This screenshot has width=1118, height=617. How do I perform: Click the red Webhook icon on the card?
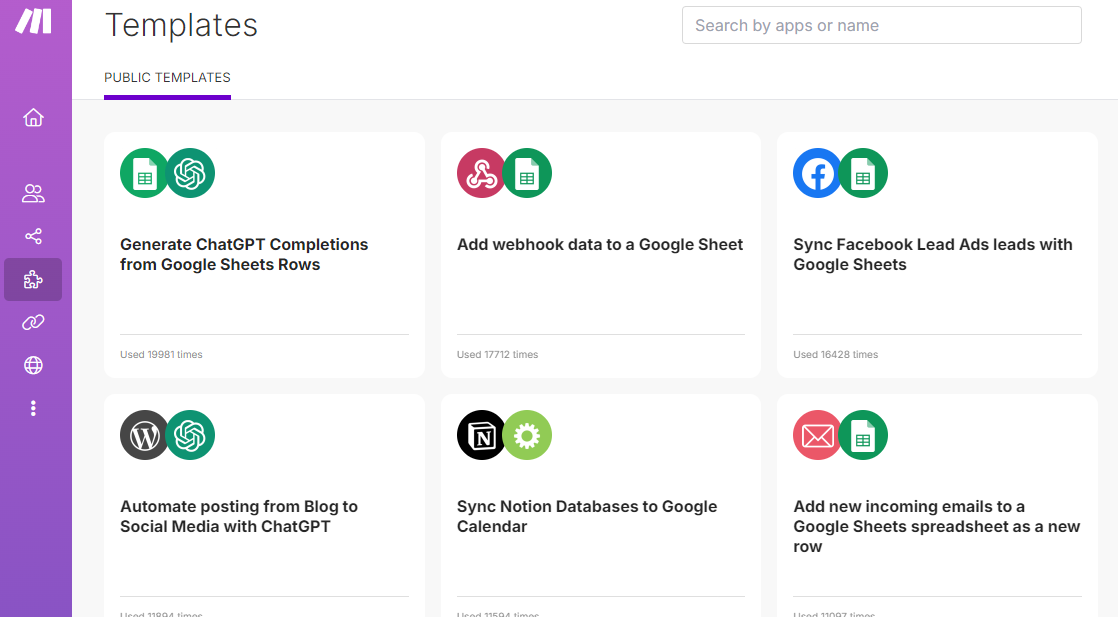[481, 174]
